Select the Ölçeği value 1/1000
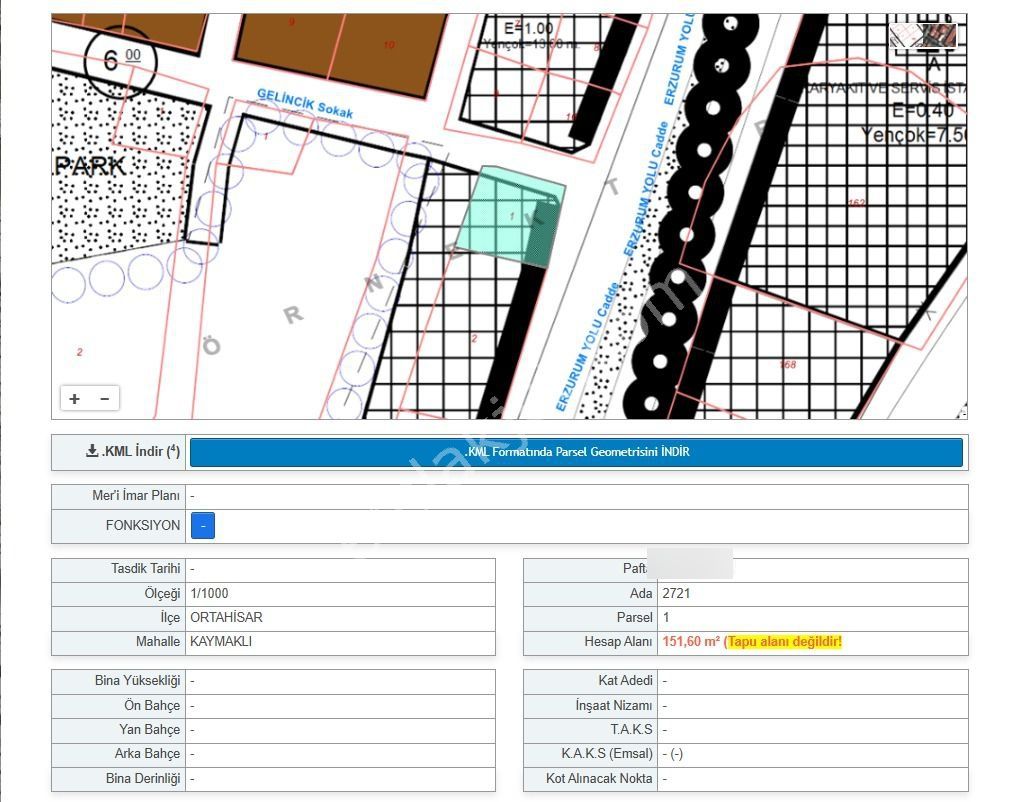 [209, 593]
